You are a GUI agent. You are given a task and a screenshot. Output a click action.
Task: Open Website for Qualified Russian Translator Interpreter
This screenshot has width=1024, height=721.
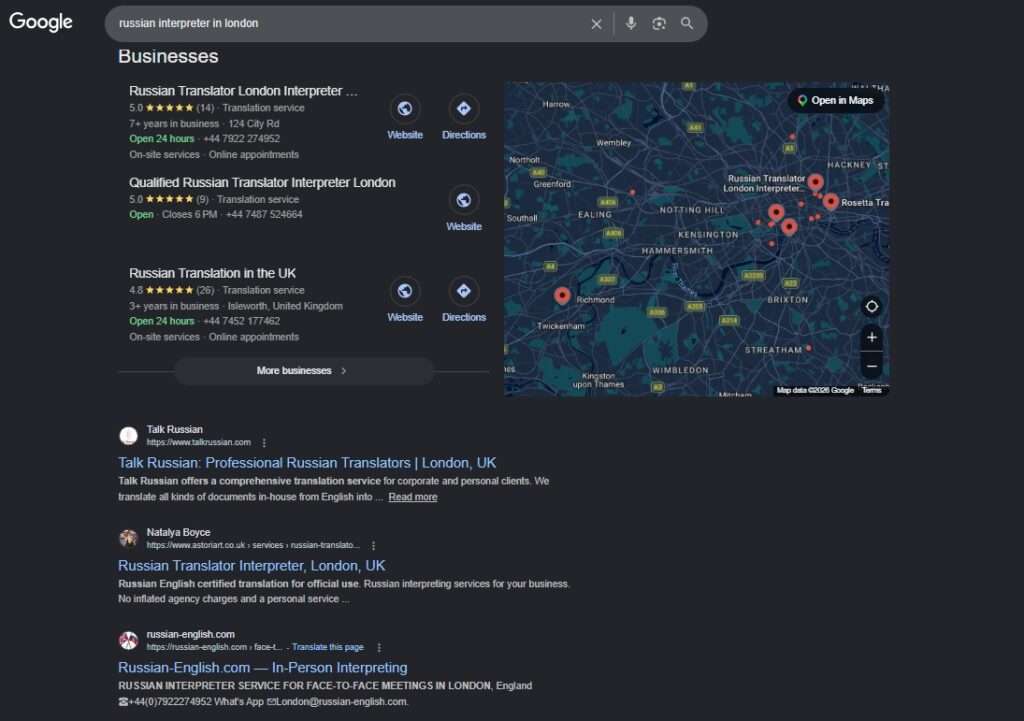(464, 209)
